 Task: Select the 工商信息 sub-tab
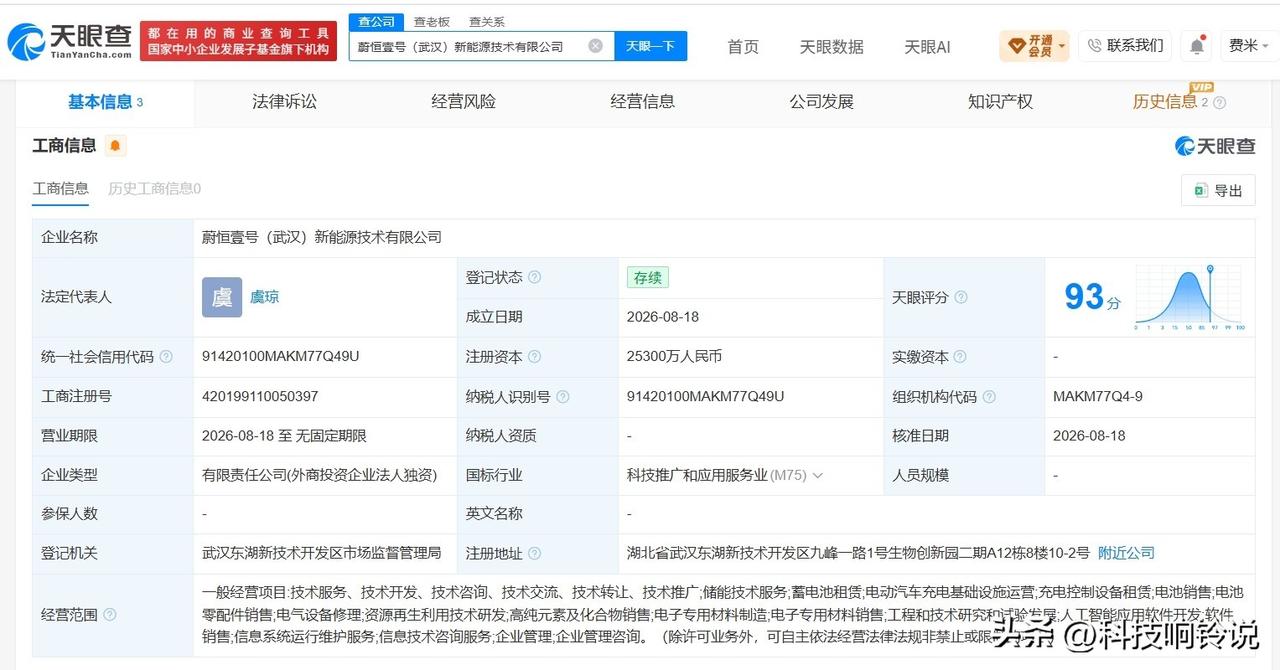[60, 189]
